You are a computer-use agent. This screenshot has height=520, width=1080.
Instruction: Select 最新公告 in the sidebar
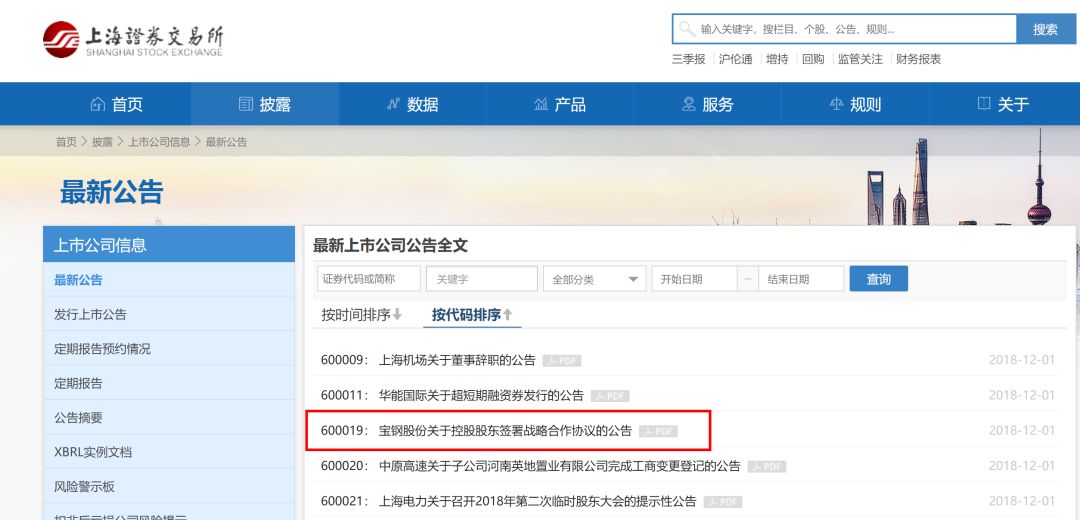(169, 280)
